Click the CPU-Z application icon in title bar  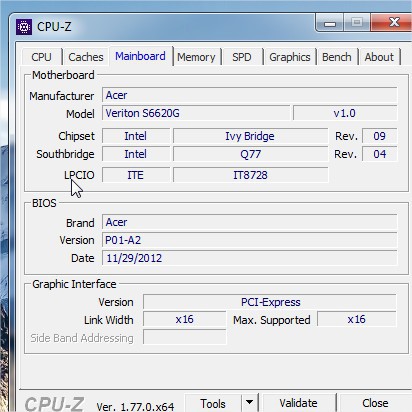[x=24, y=27]
